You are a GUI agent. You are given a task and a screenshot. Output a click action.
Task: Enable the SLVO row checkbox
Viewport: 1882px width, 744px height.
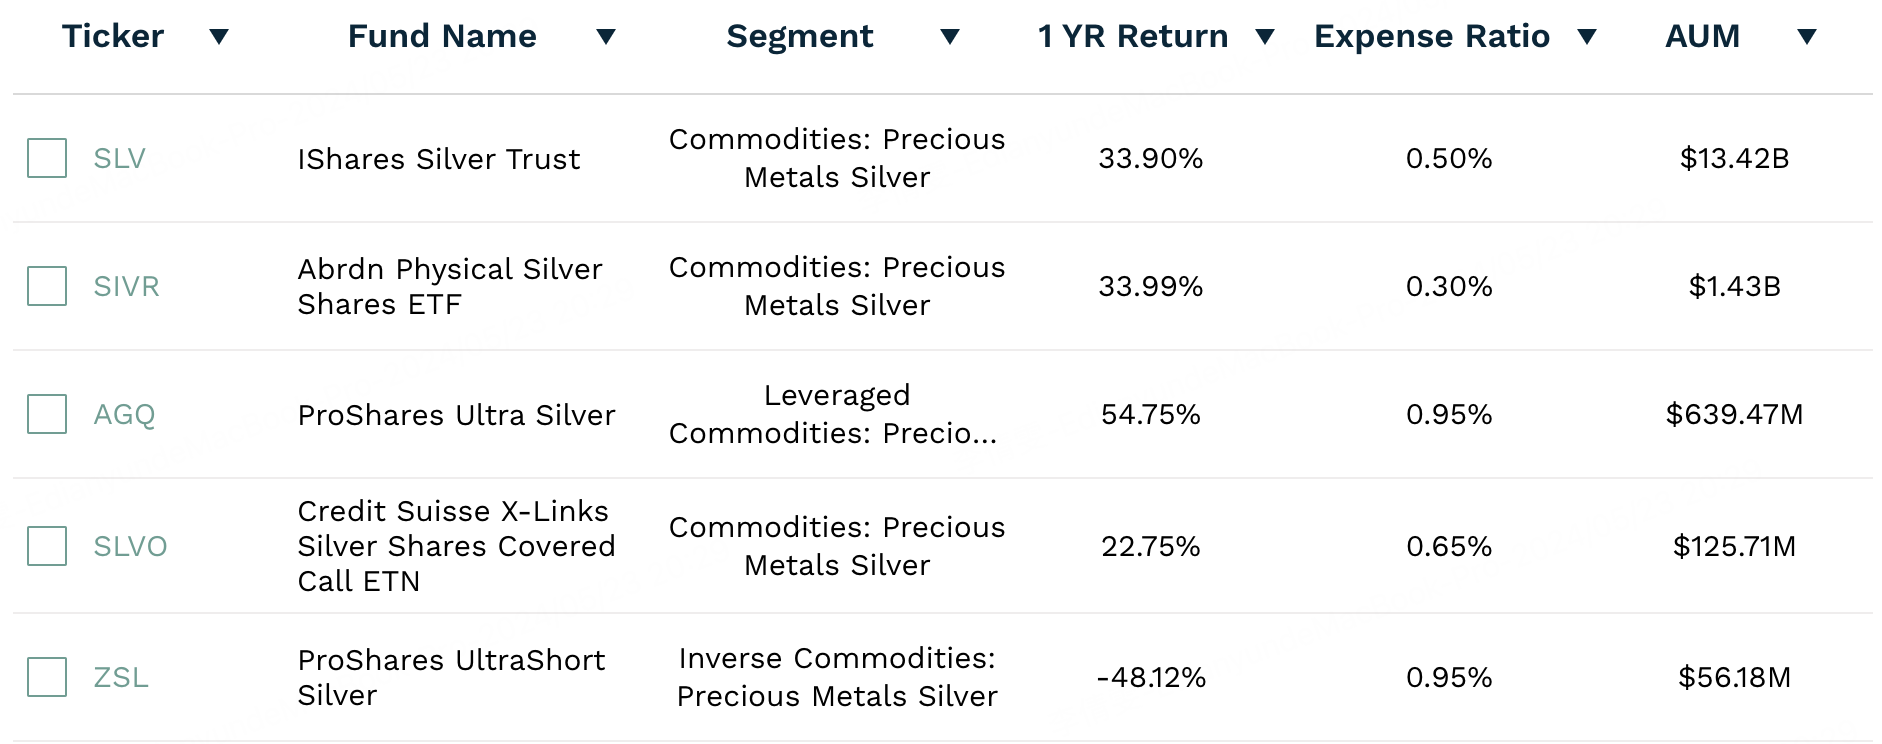click(47, 546)
